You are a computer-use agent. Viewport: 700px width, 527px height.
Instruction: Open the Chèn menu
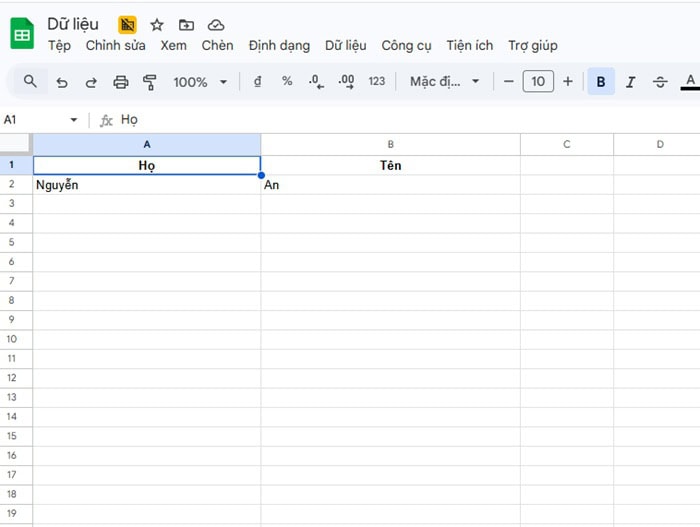click(x=217, y=45)
